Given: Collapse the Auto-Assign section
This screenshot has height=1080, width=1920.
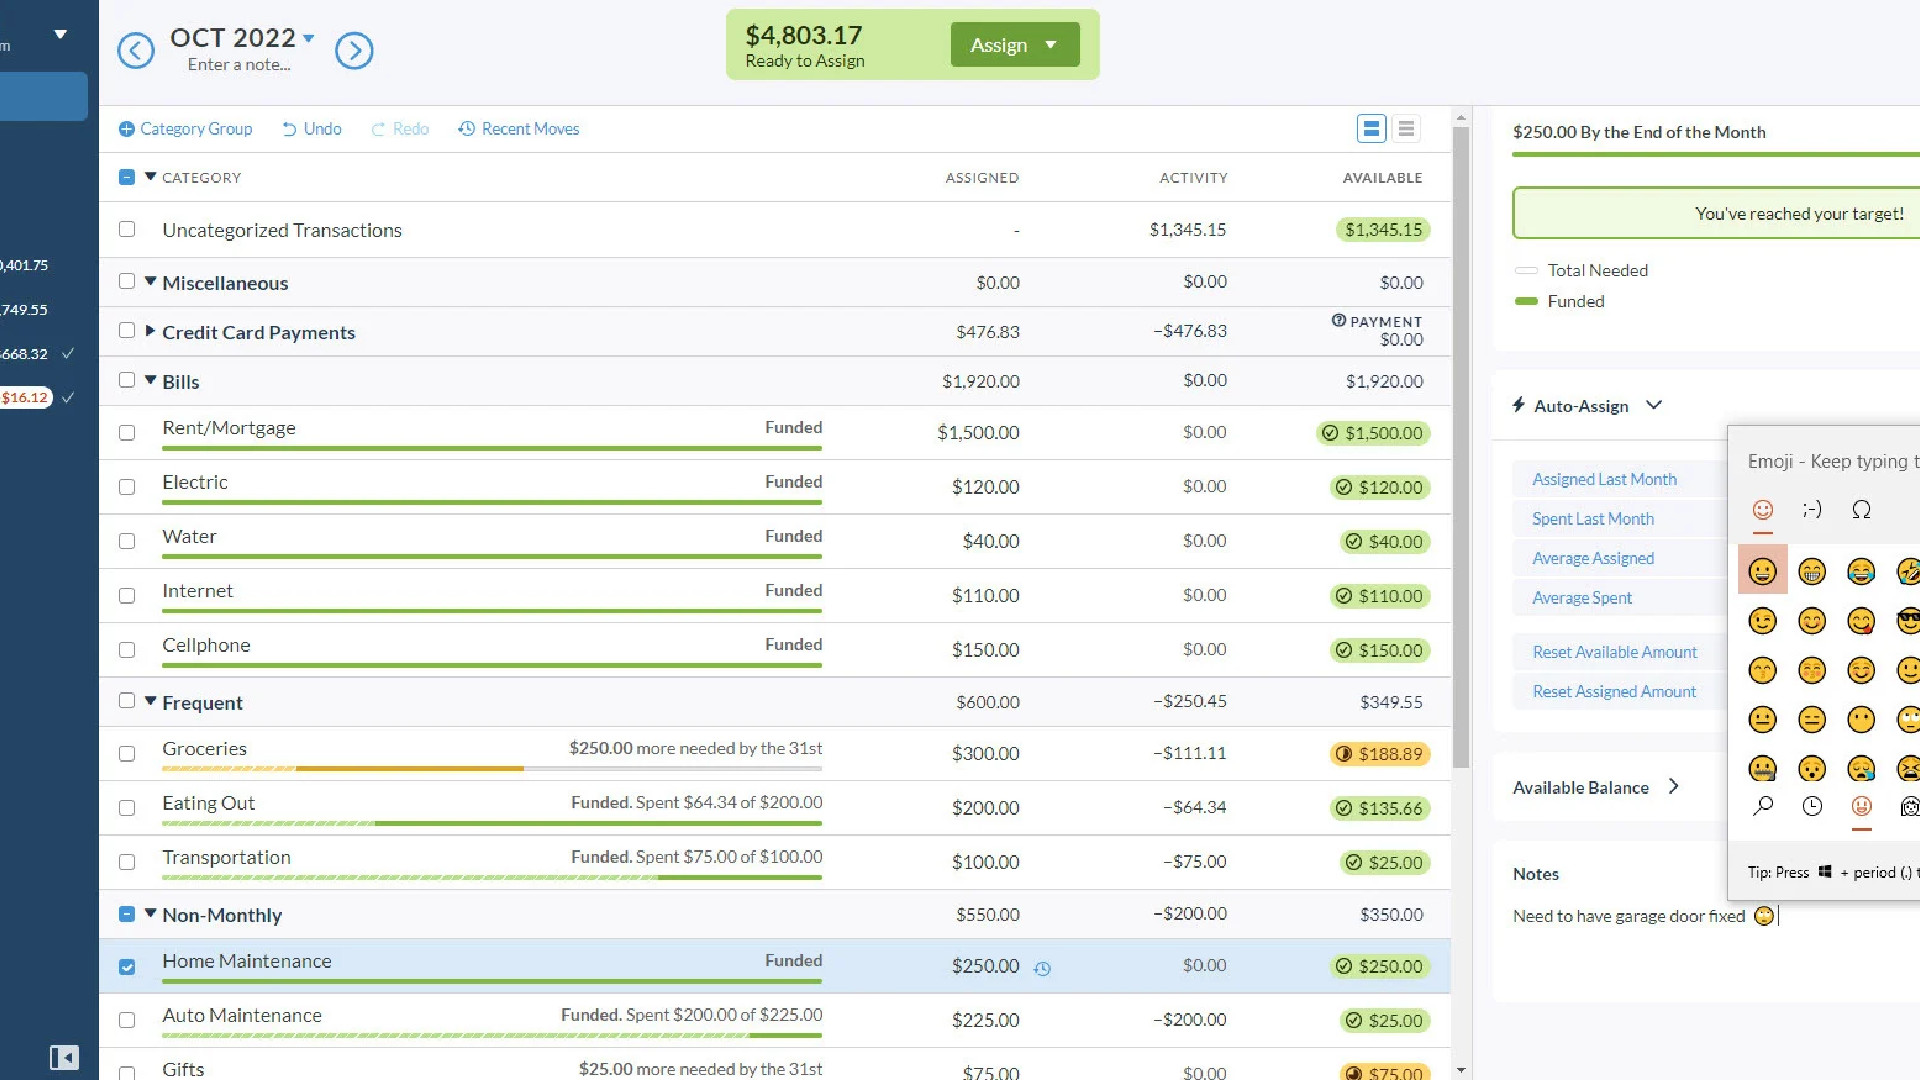Looking at the screenshot, I should pyautogui.click(x=1656, y=406).
